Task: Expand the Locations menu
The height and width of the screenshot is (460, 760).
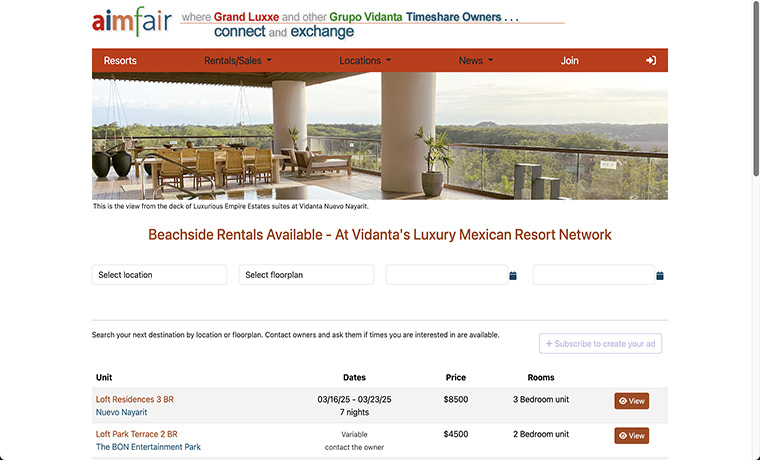Action: (365, 60)
